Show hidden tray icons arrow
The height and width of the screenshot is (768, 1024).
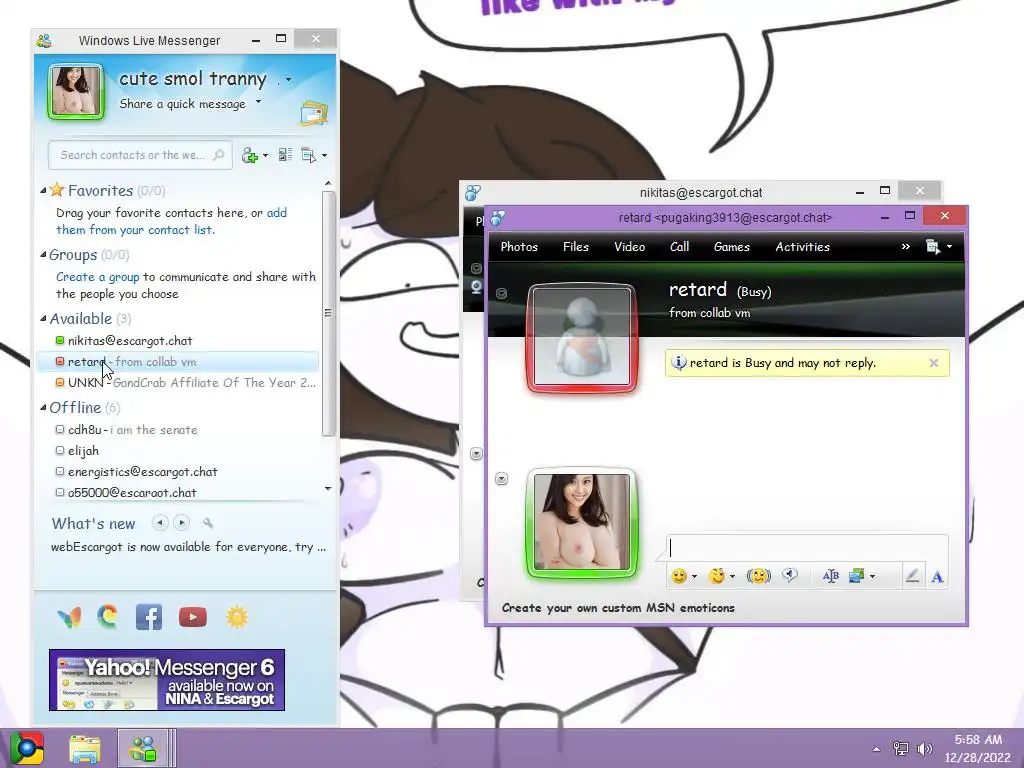click(x=876, y=749)
